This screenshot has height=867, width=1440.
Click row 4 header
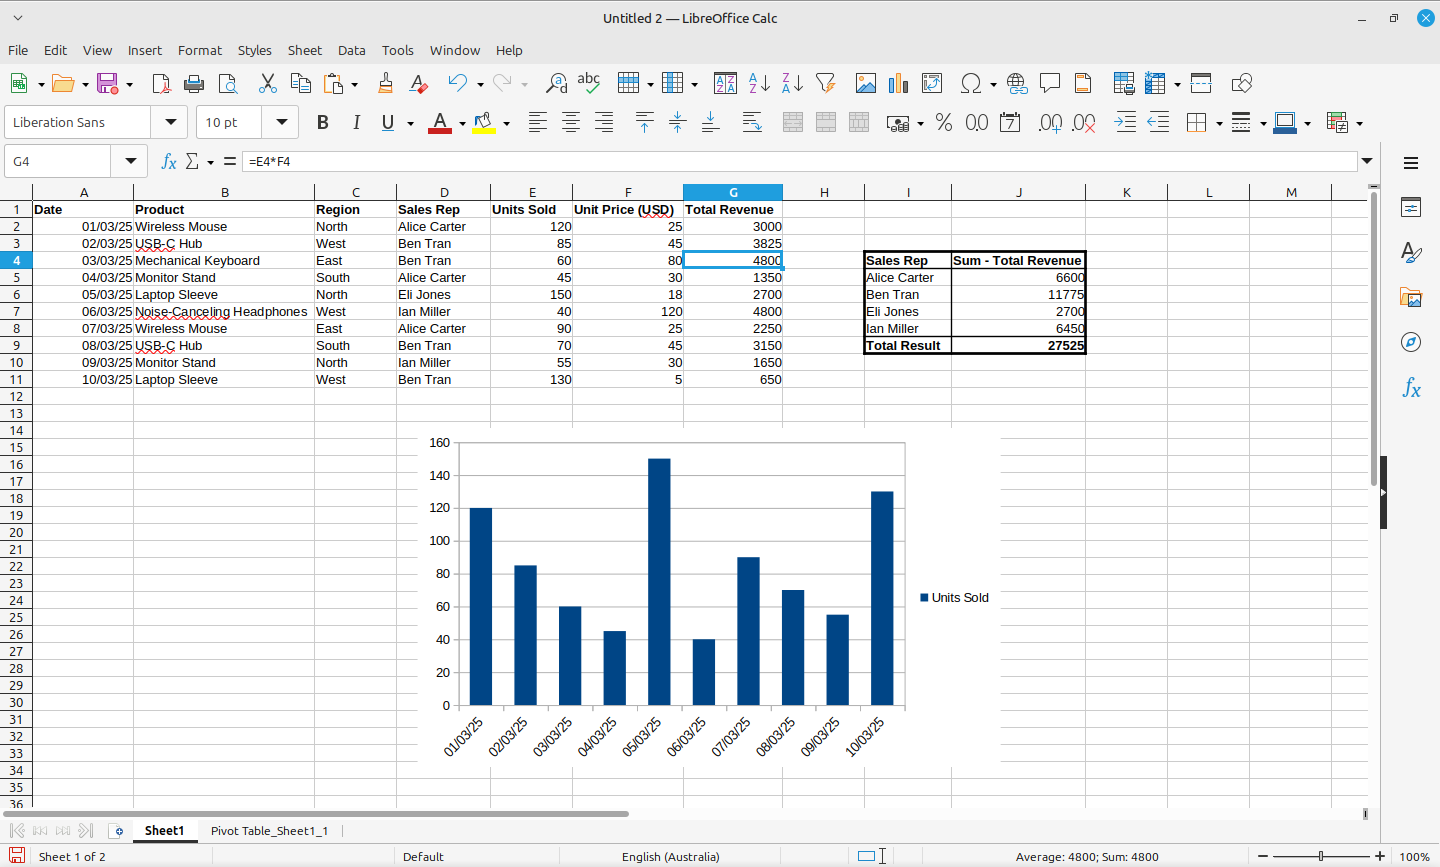tap(16, 260)
